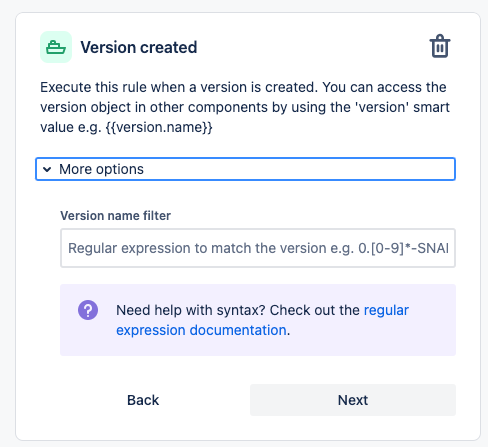This screenshot has width=488, height=447.
Task: Click the 'Need help with syntax?' text
Action: pyautogui.click(x=191, y=310)
